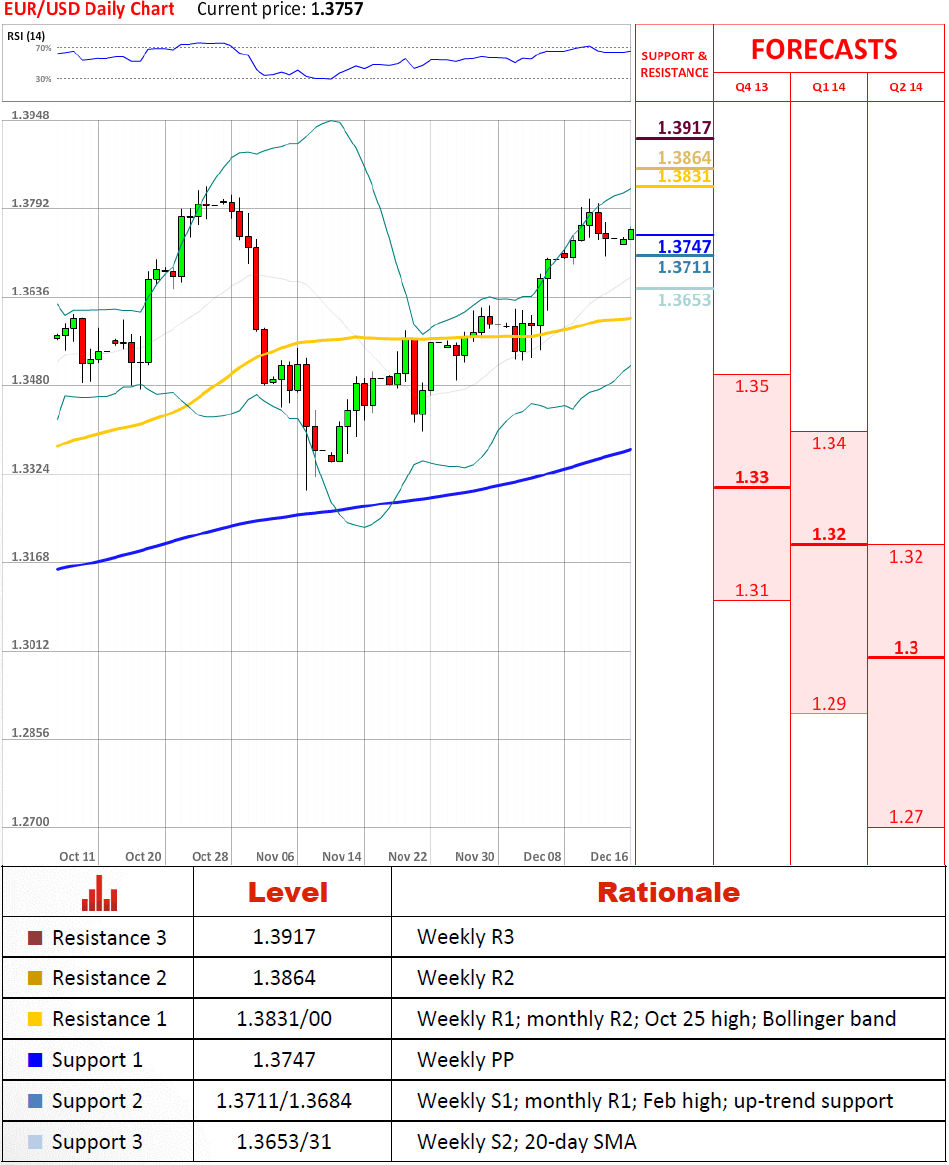Click the Rationale column header

coord(668,893)
